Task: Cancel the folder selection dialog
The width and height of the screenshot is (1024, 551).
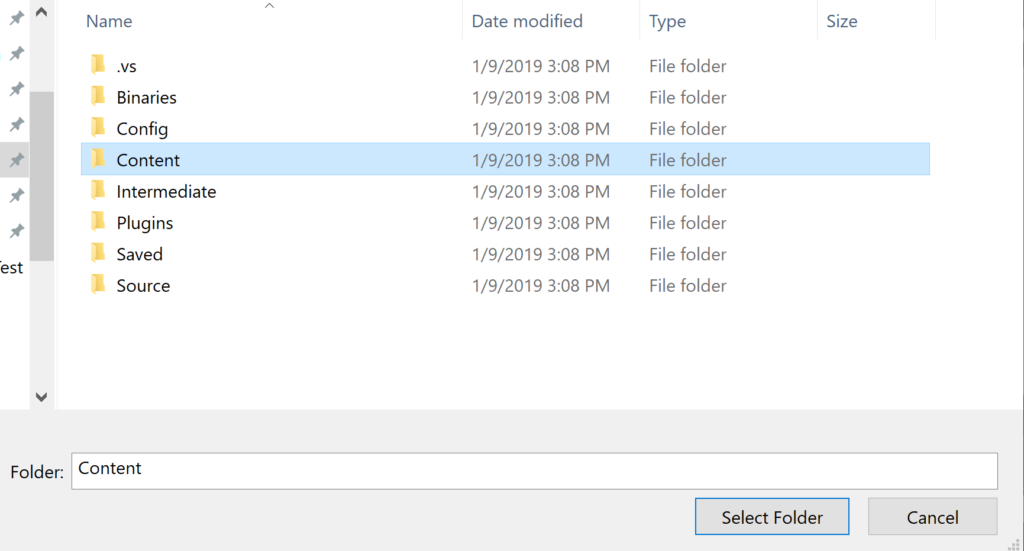Action: (932, 517)
